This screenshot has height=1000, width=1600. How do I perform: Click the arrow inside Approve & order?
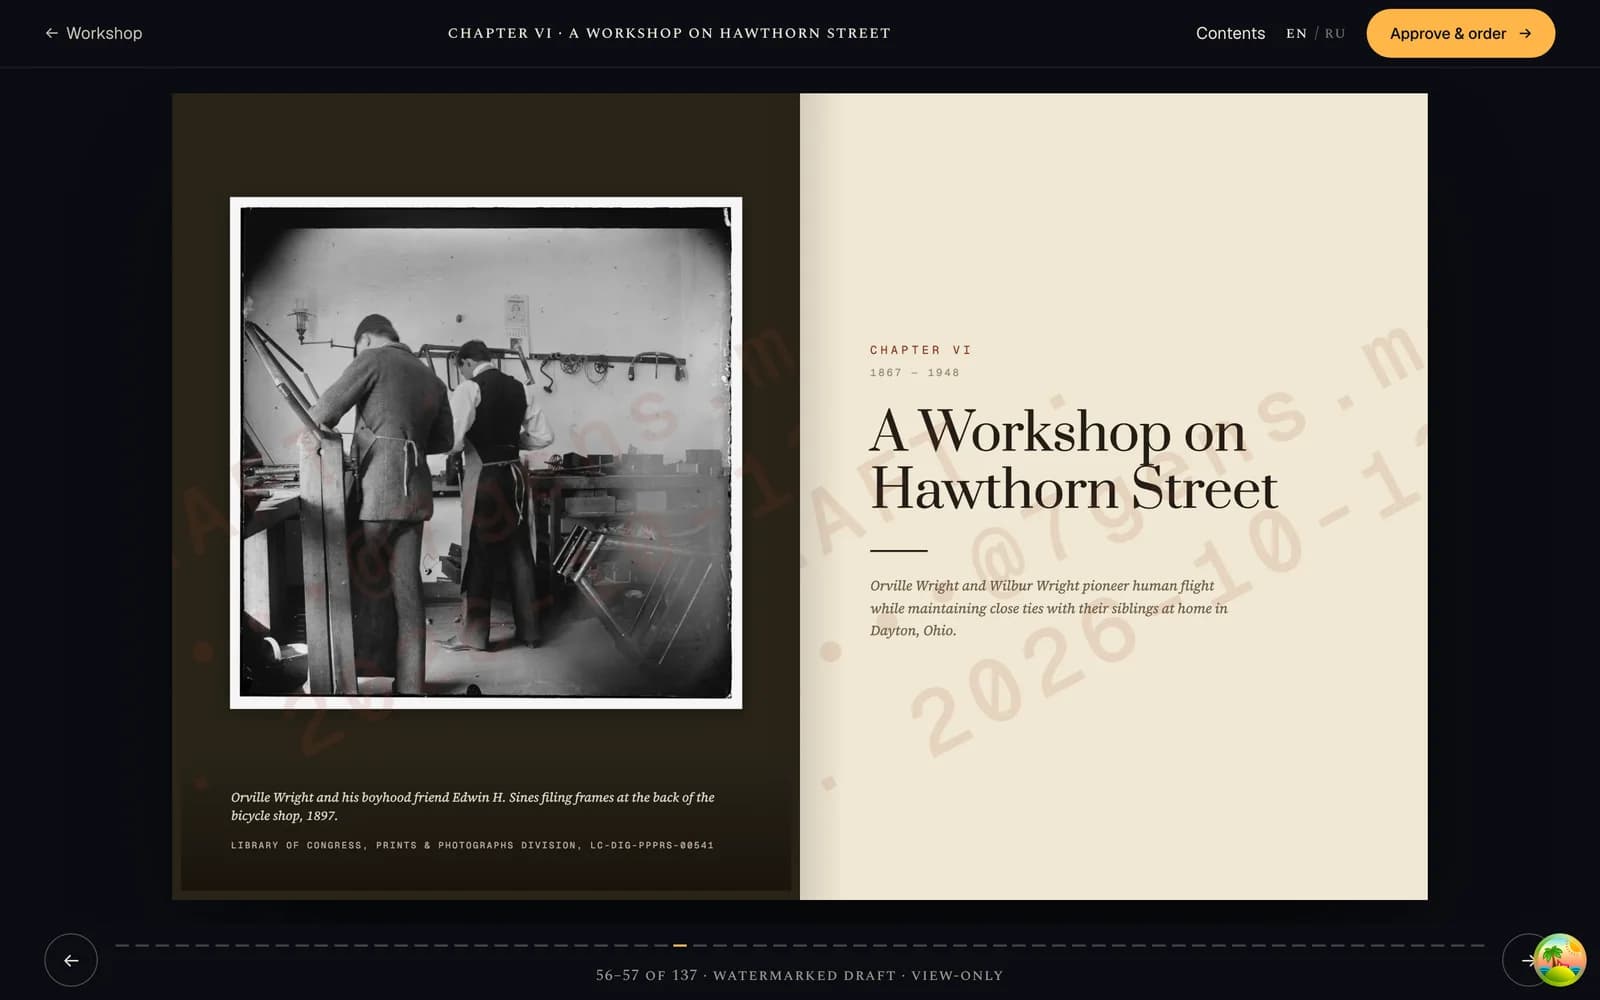point(1525,33)
